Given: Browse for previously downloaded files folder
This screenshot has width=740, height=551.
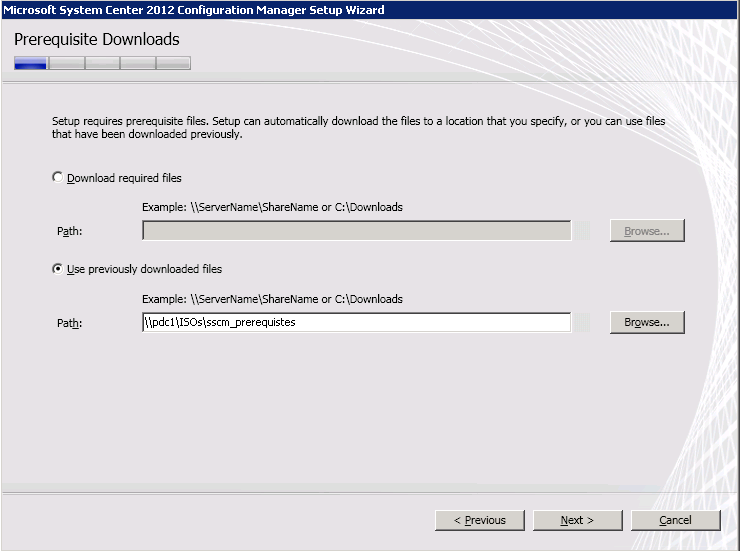Looking at the screenshot, I should point(647,322).
